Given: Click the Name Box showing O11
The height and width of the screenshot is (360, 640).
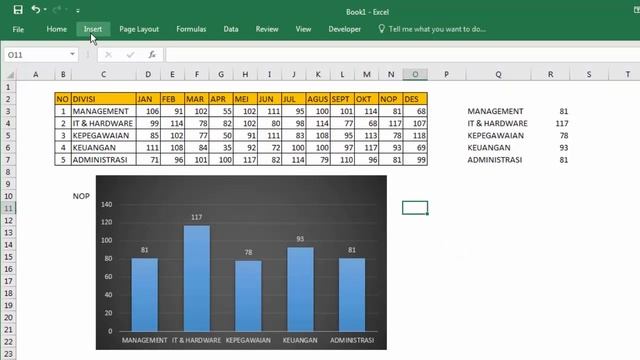Looking at the screenshot, I should click(x=36, y=55).
